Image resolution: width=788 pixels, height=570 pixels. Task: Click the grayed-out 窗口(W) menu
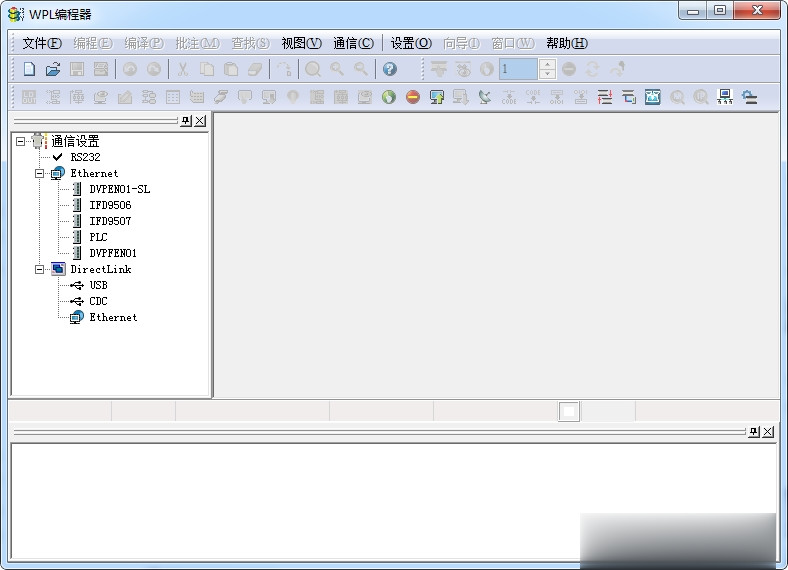click(x=513, y=43)
